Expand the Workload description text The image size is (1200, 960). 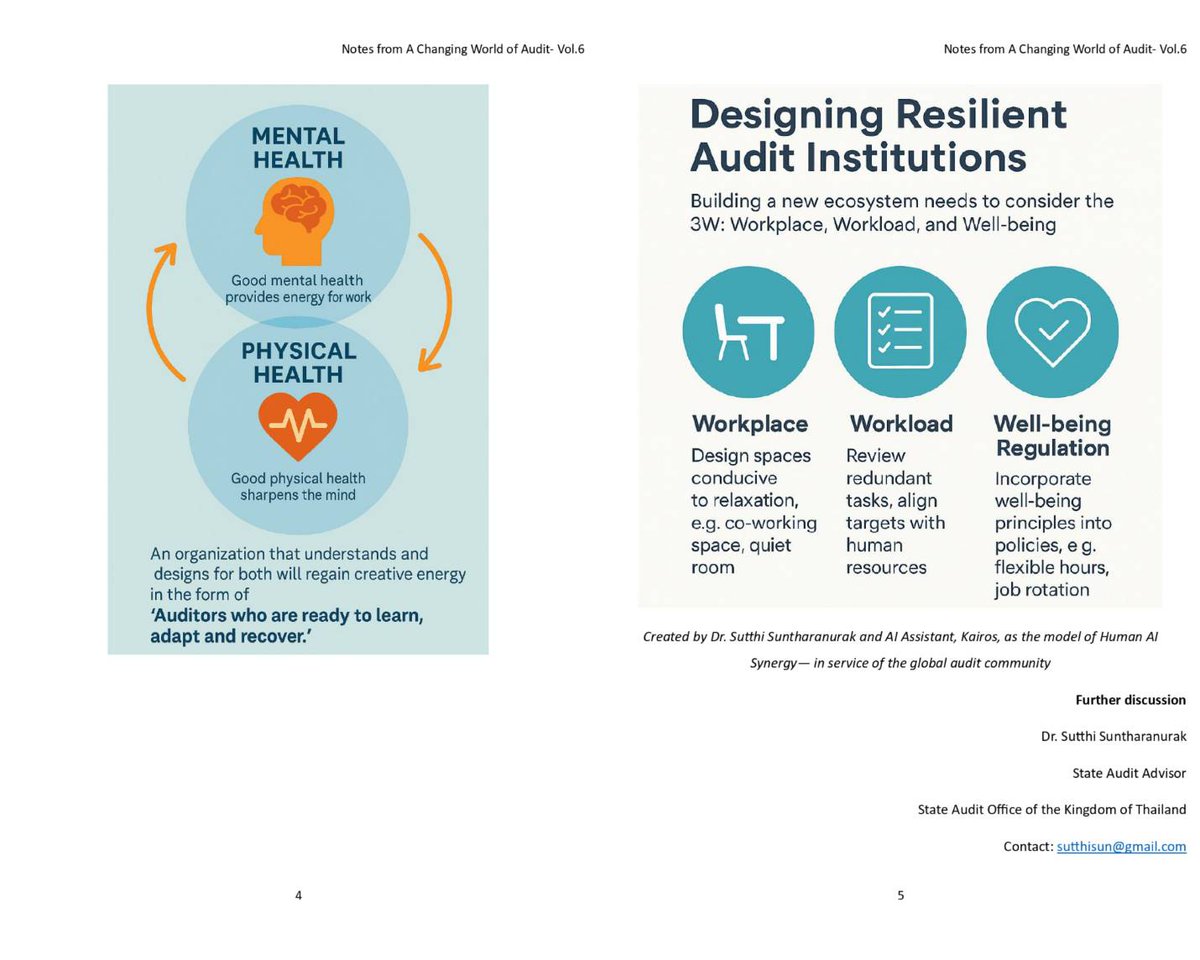[x=900, y=510]
